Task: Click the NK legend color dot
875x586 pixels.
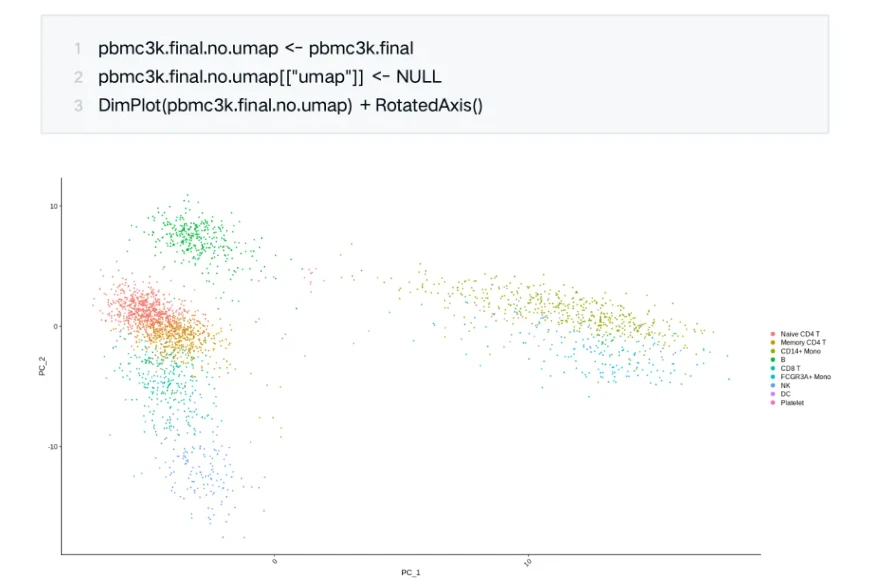Action: [x=773, y=385]
